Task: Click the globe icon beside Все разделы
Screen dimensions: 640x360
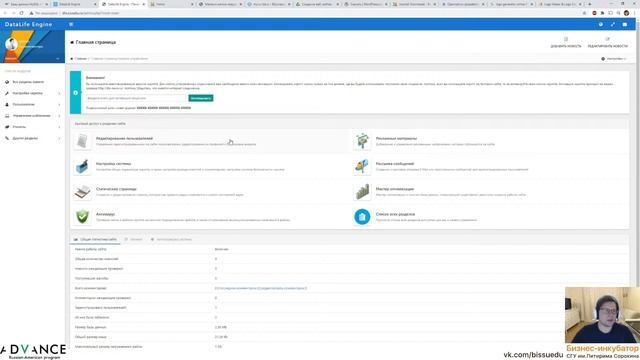Action: (x=7, y=82)
